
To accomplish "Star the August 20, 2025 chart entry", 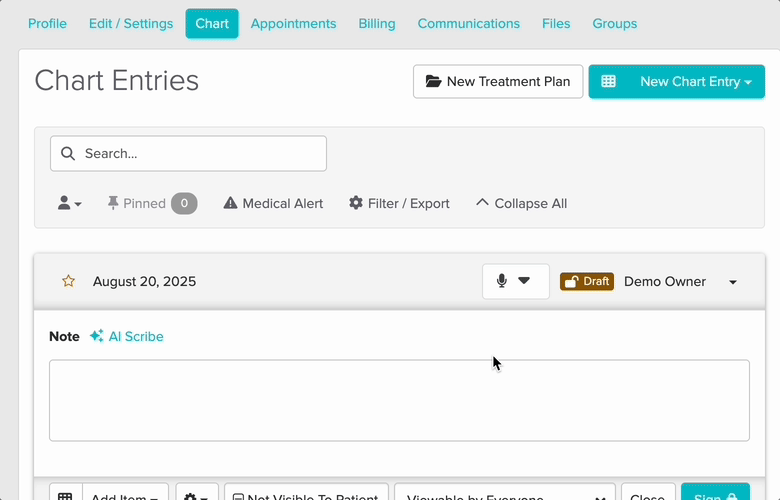I will click(x=68, y=281).
